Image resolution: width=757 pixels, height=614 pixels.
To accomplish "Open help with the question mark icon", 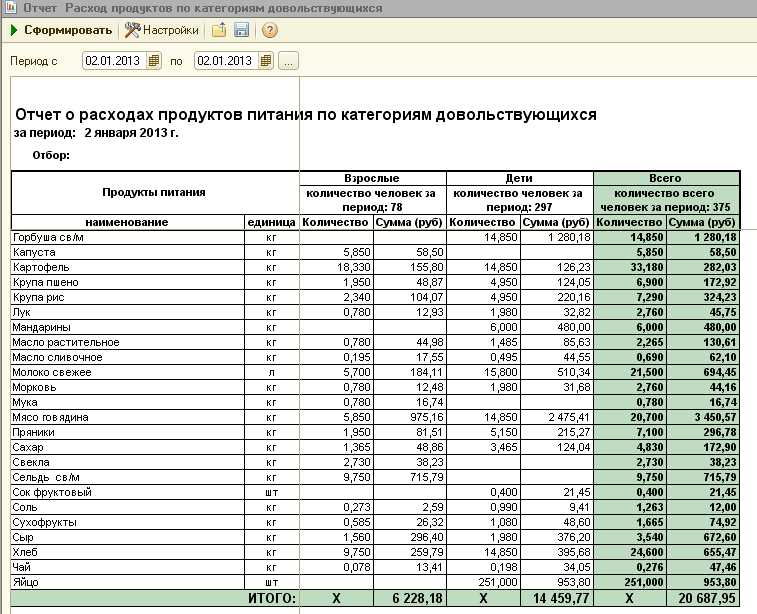I will (269, 30).
